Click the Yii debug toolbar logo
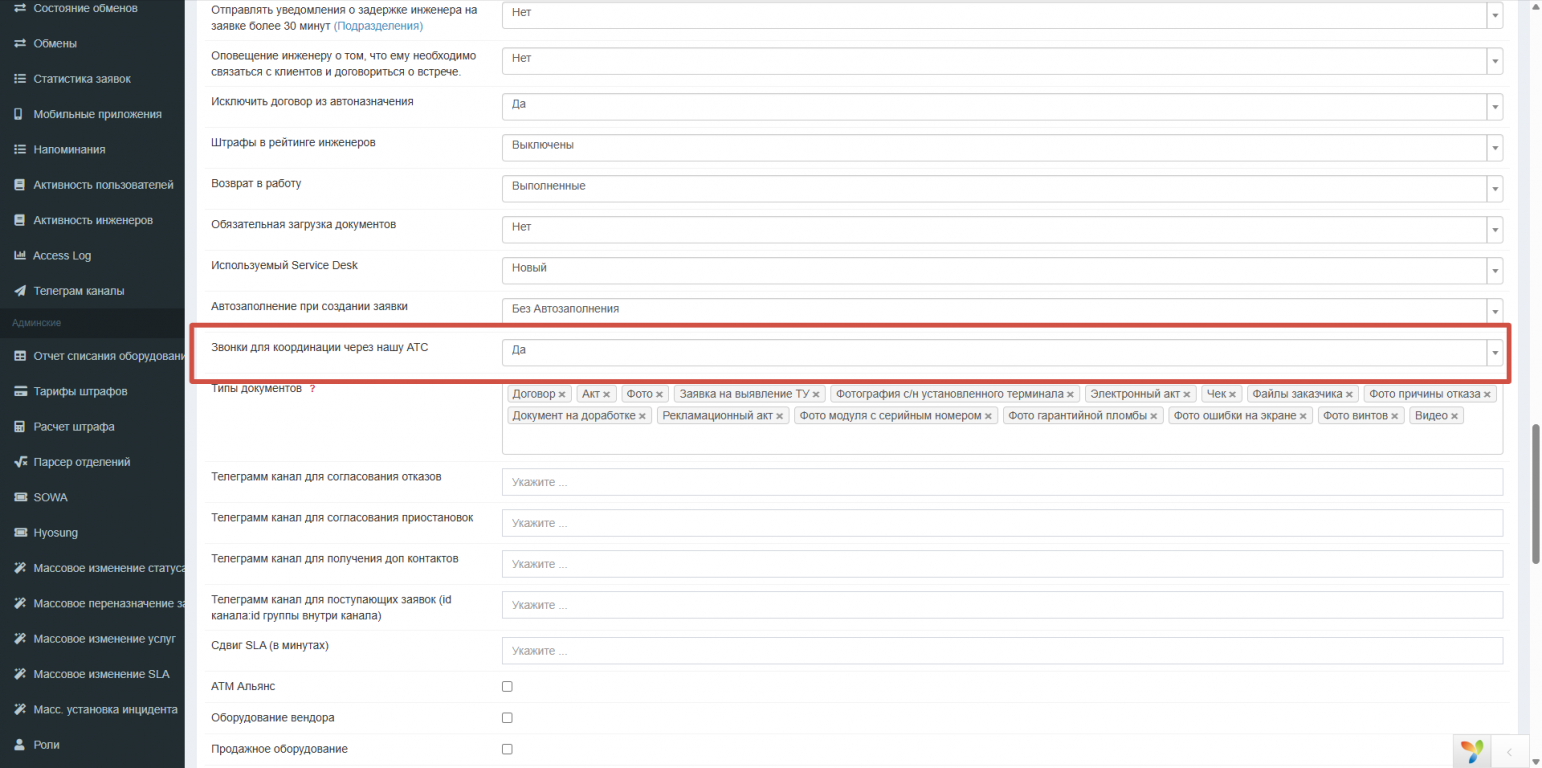 click(1471, 751)
